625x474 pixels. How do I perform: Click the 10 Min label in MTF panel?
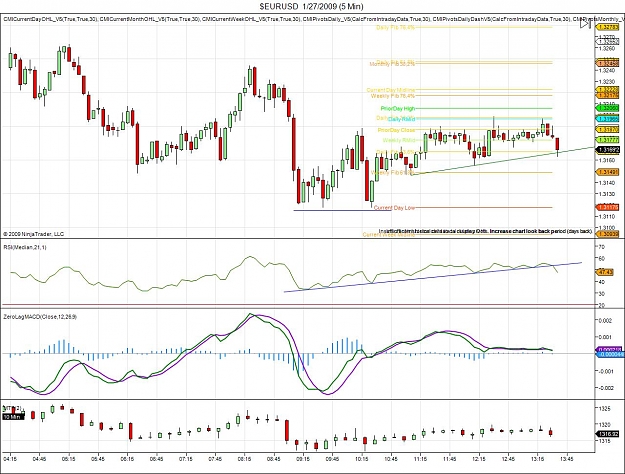coord(12,417)
